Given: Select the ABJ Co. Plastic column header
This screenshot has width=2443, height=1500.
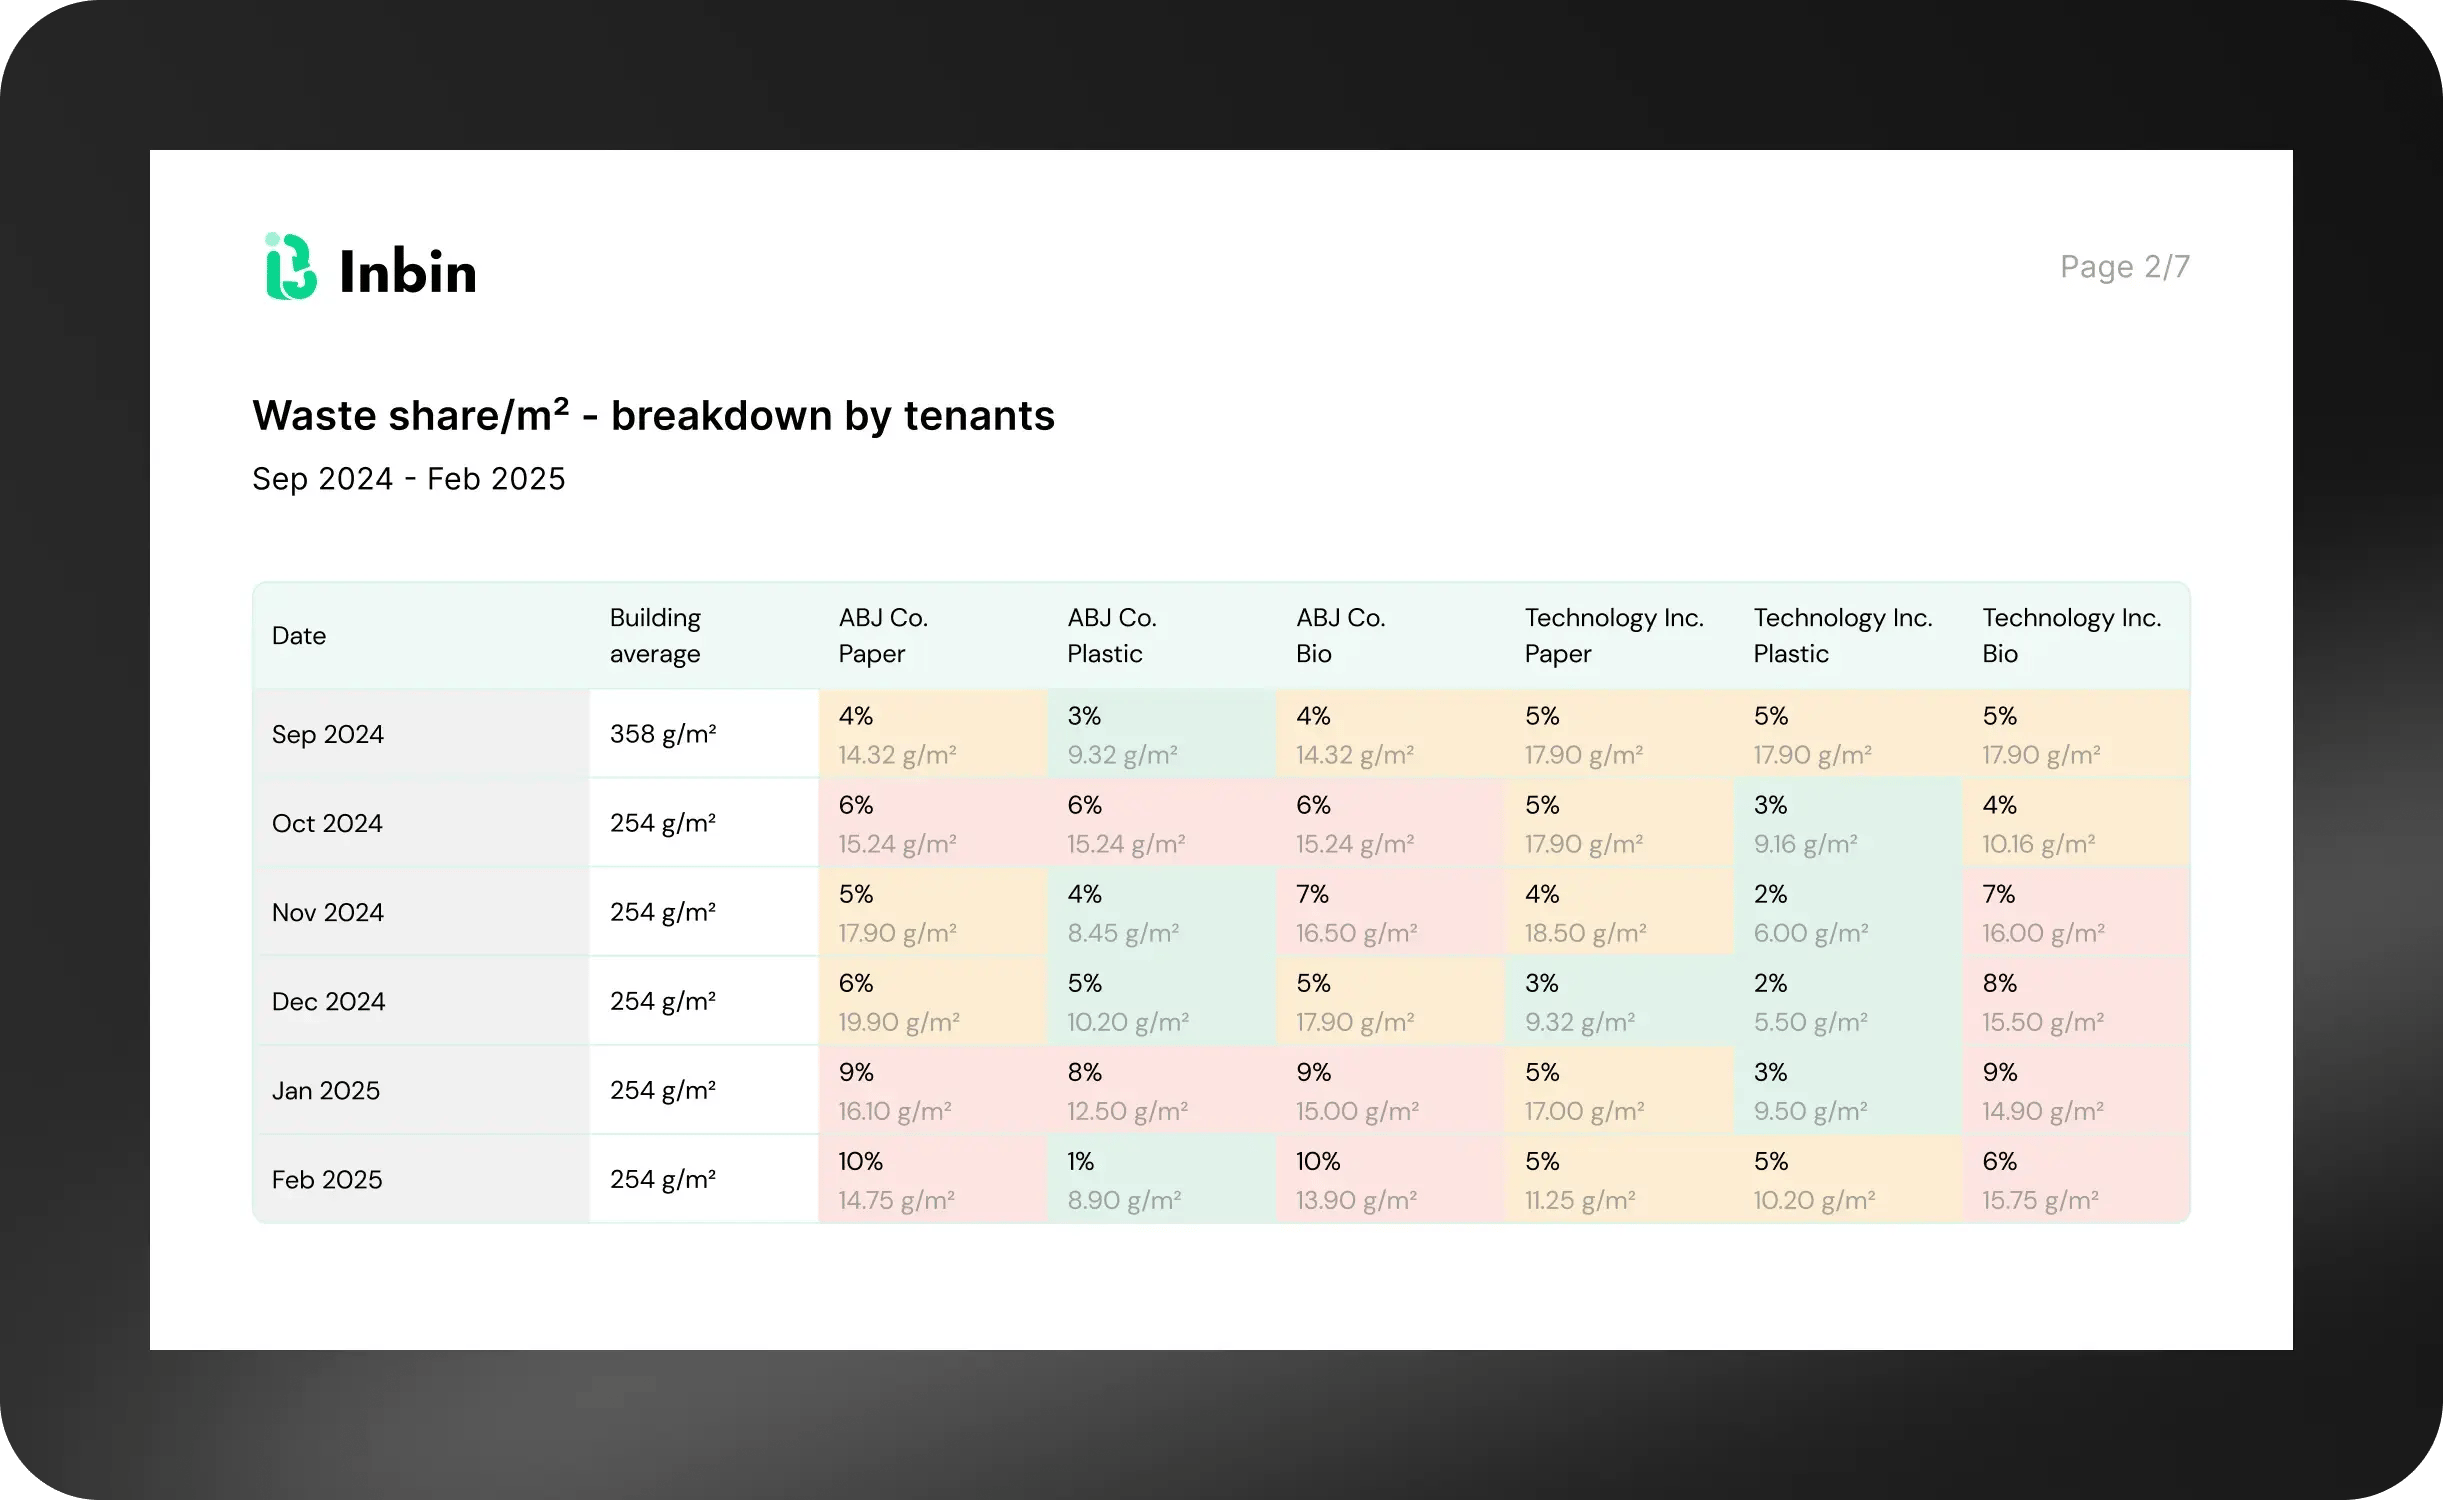Looking at the screenshot, I should coord(1111,636).
